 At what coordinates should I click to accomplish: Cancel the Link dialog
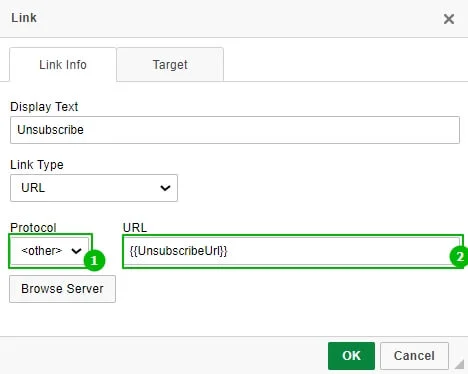coord(414,356)
